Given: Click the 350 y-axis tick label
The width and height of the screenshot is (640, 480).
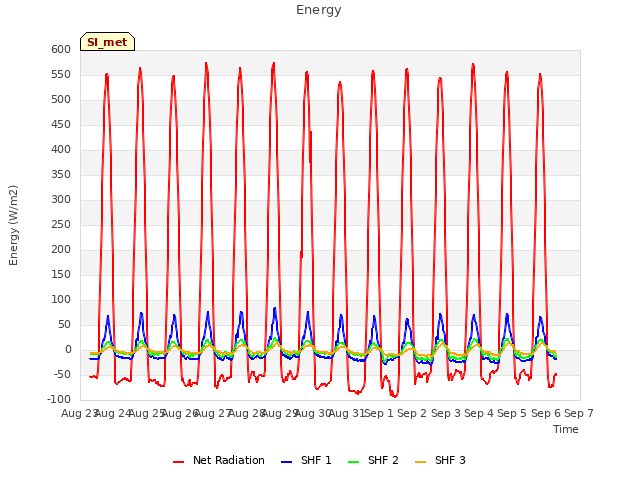Looking at the screenshot, I should click(x=61, y=175).
